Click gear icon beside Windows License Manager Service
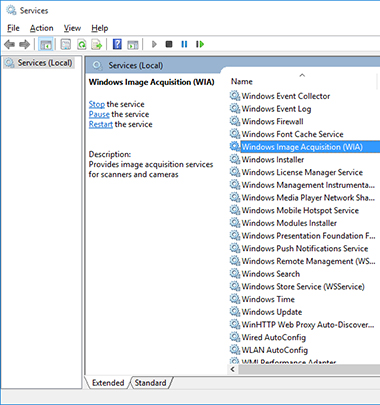Screen dimensions: 380x405 point(235,172)
